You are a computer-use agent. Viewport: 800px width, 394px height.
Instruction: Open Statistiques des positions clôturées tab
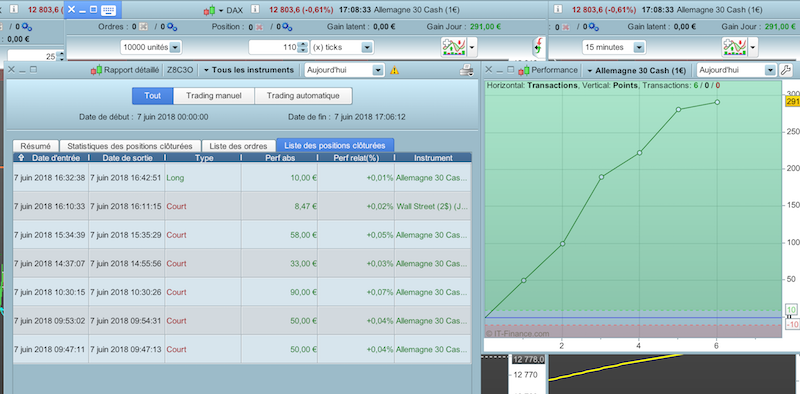130,146
